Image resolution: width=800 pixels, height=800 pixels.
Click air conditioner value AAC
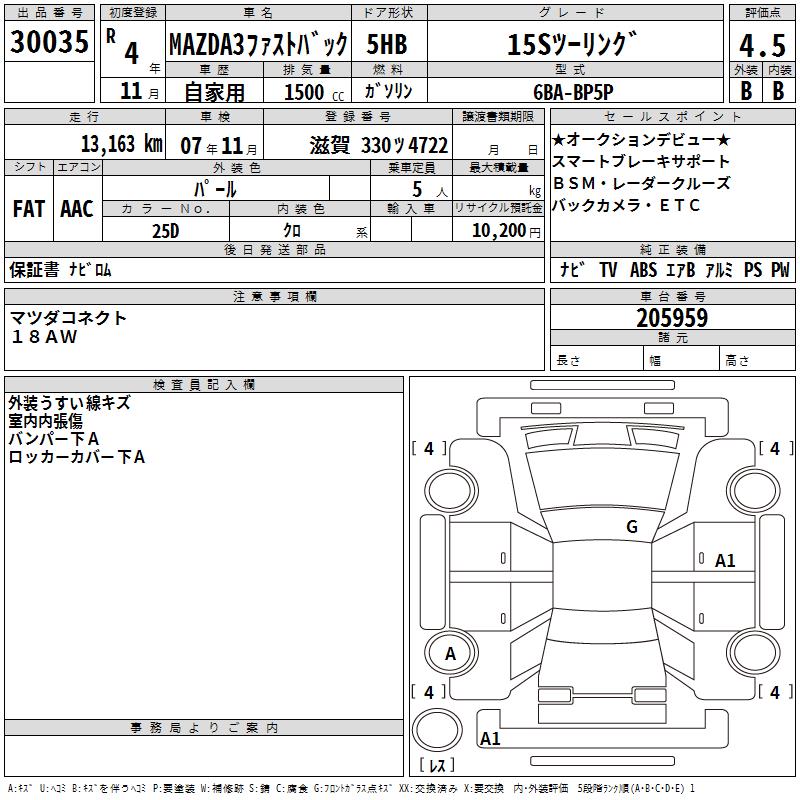77,209
